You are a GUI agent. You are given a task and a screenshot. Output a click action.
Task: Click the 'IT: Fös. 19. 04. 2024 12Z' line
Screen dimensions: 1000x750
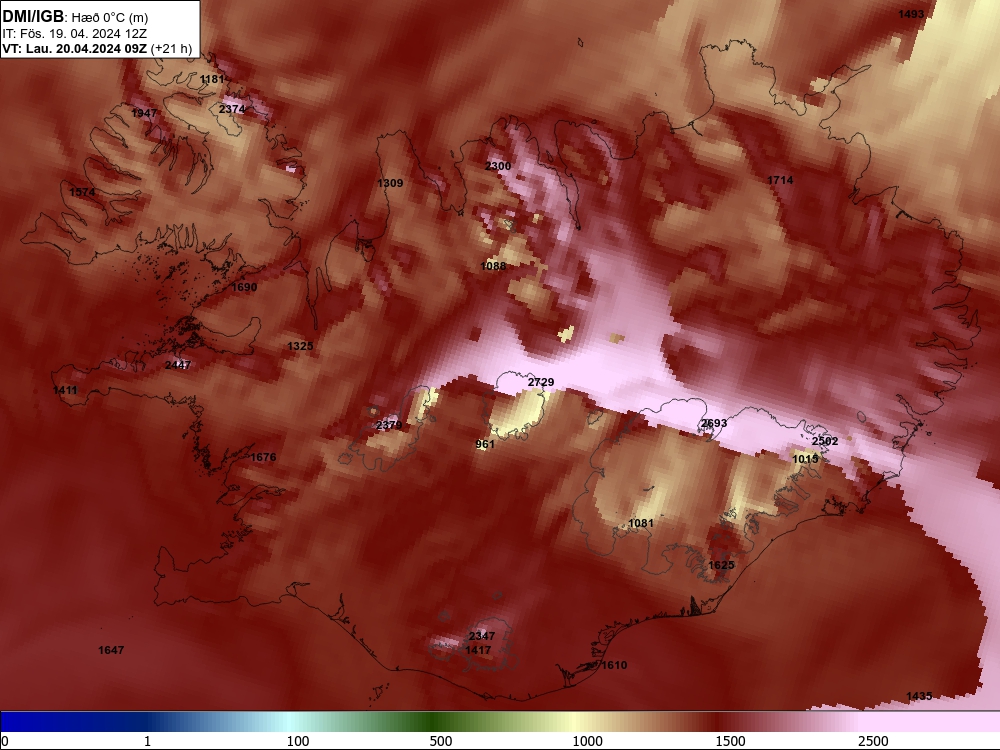[x=75, y=34]
